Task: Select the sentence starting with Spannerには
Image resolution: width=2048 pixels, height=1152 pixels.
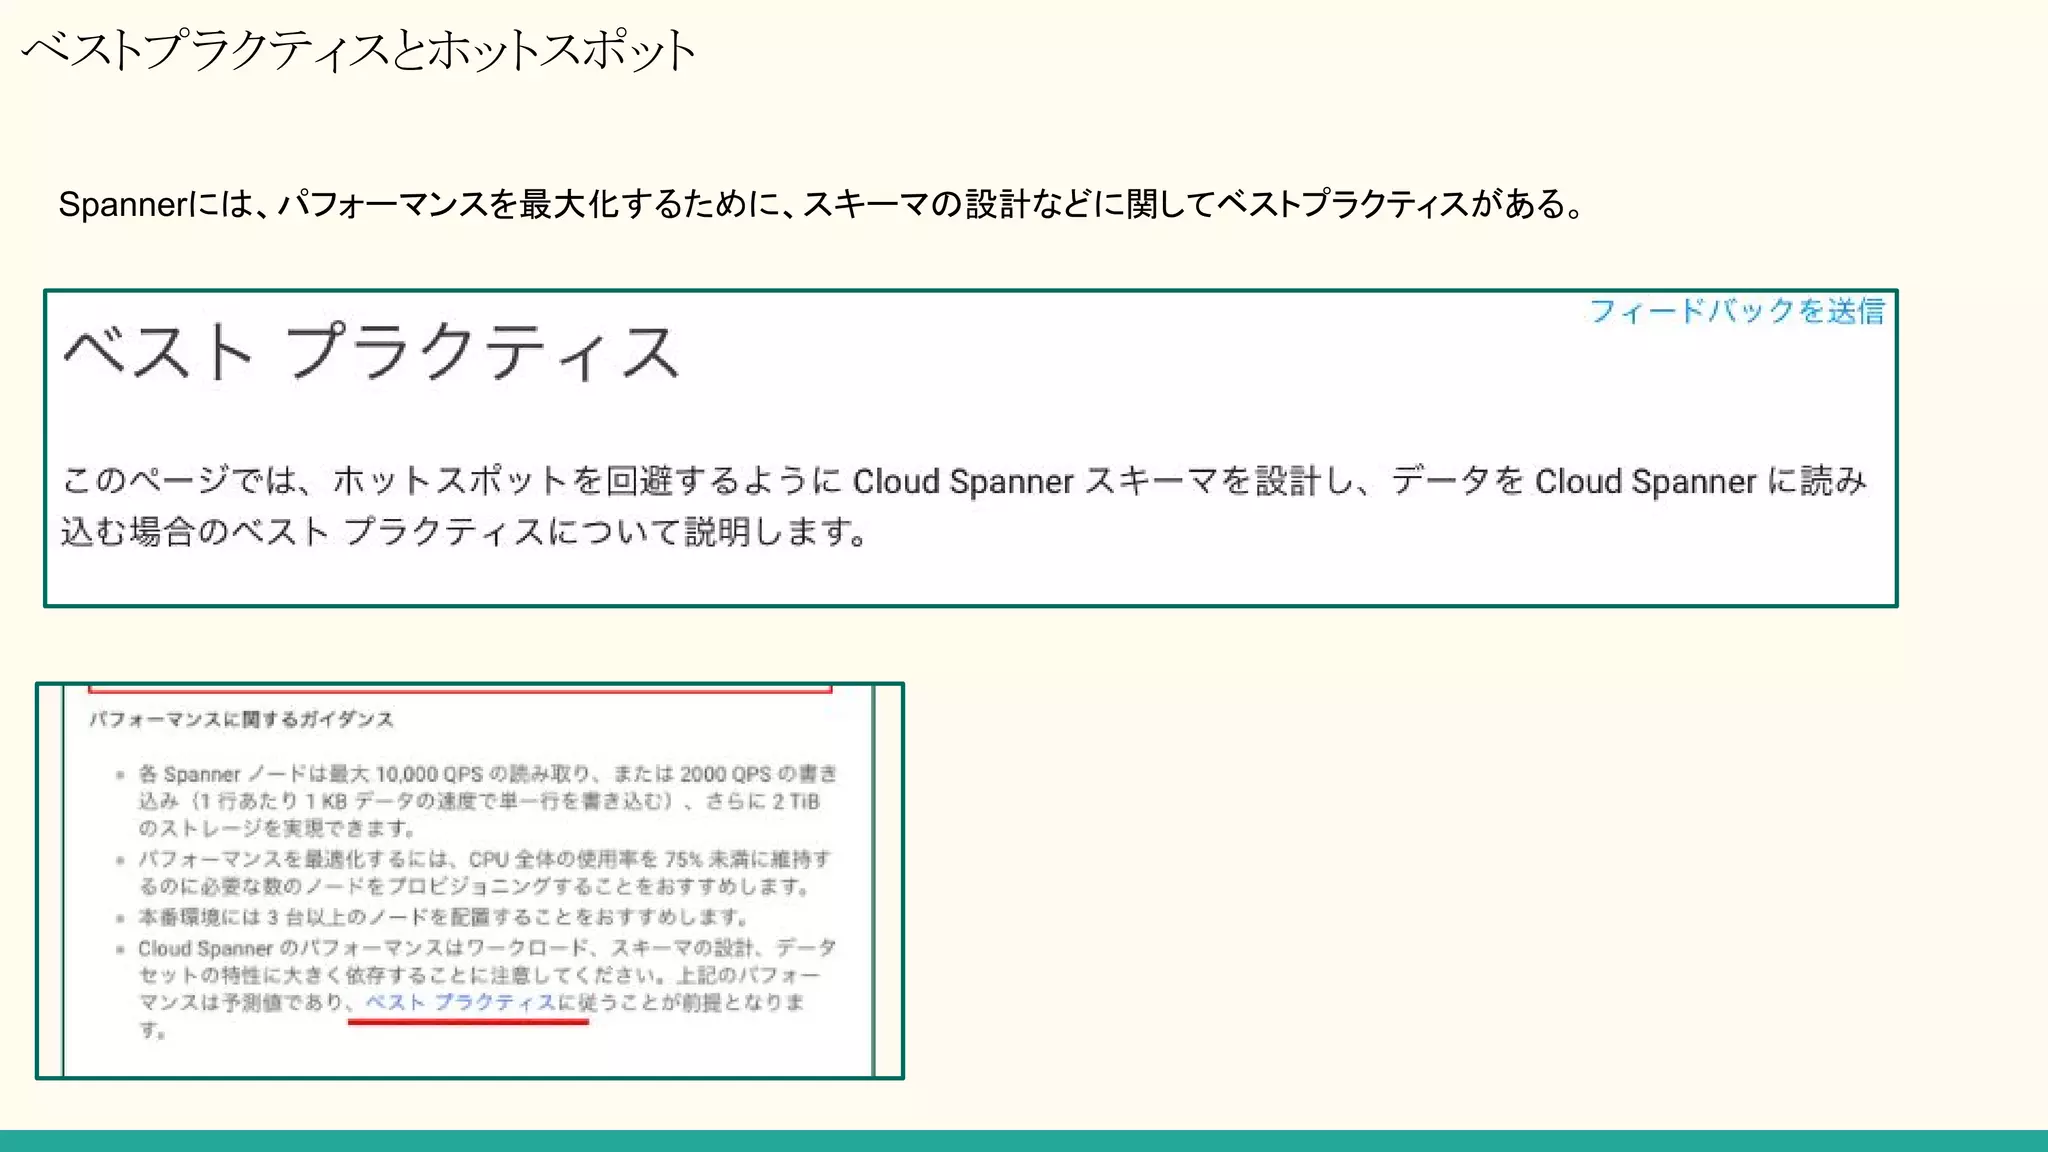Action: 822,204
